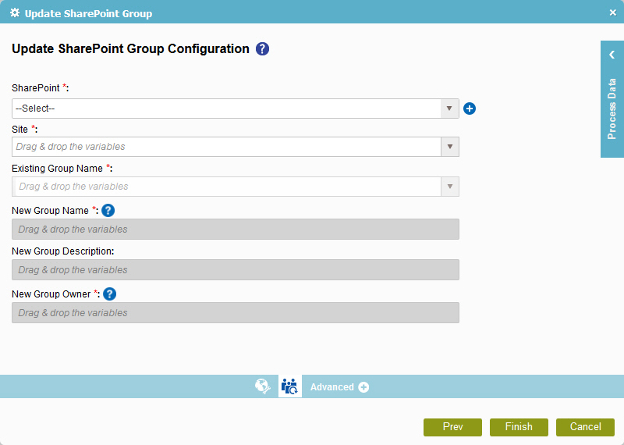Click the New Group Name field
The image size is (624, 445).
(235, 229)
